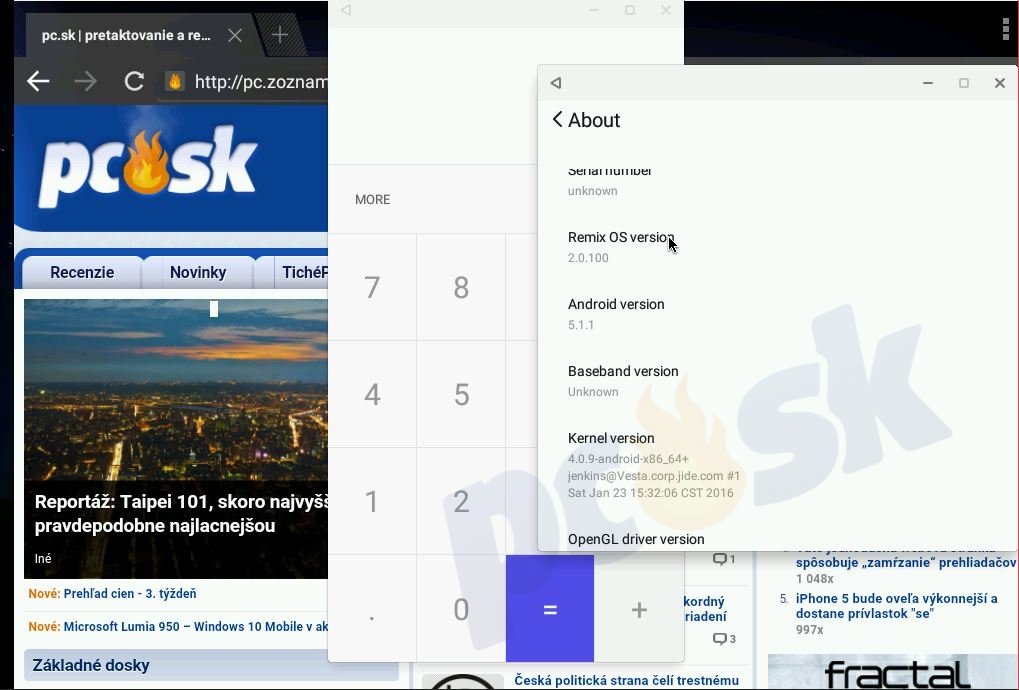Select the OpenGL driver version entry
1019x690 pixels.
point(778,539)
